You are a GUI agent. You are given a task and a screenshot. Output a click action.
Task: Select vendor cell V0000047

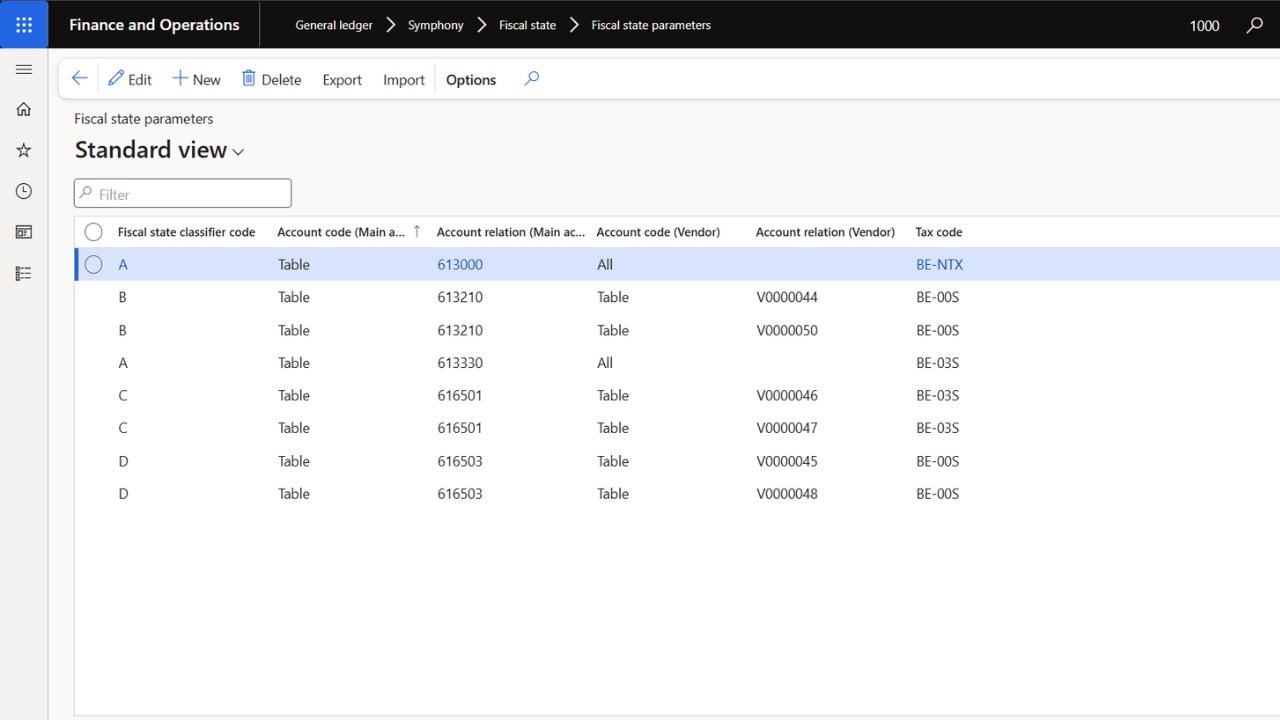pos(787,428)
